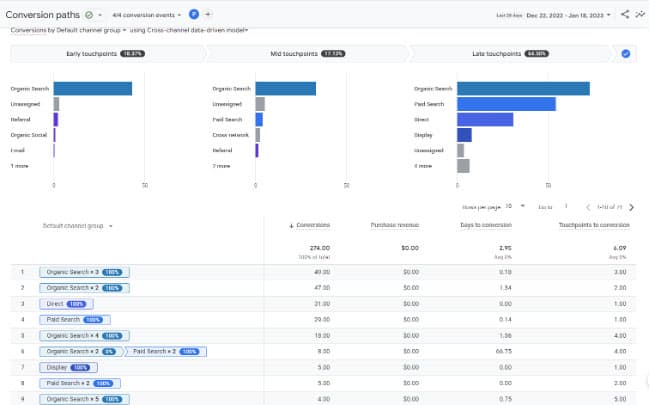Click the share report icon
650x405 pixels.
(x=625, y=15)
